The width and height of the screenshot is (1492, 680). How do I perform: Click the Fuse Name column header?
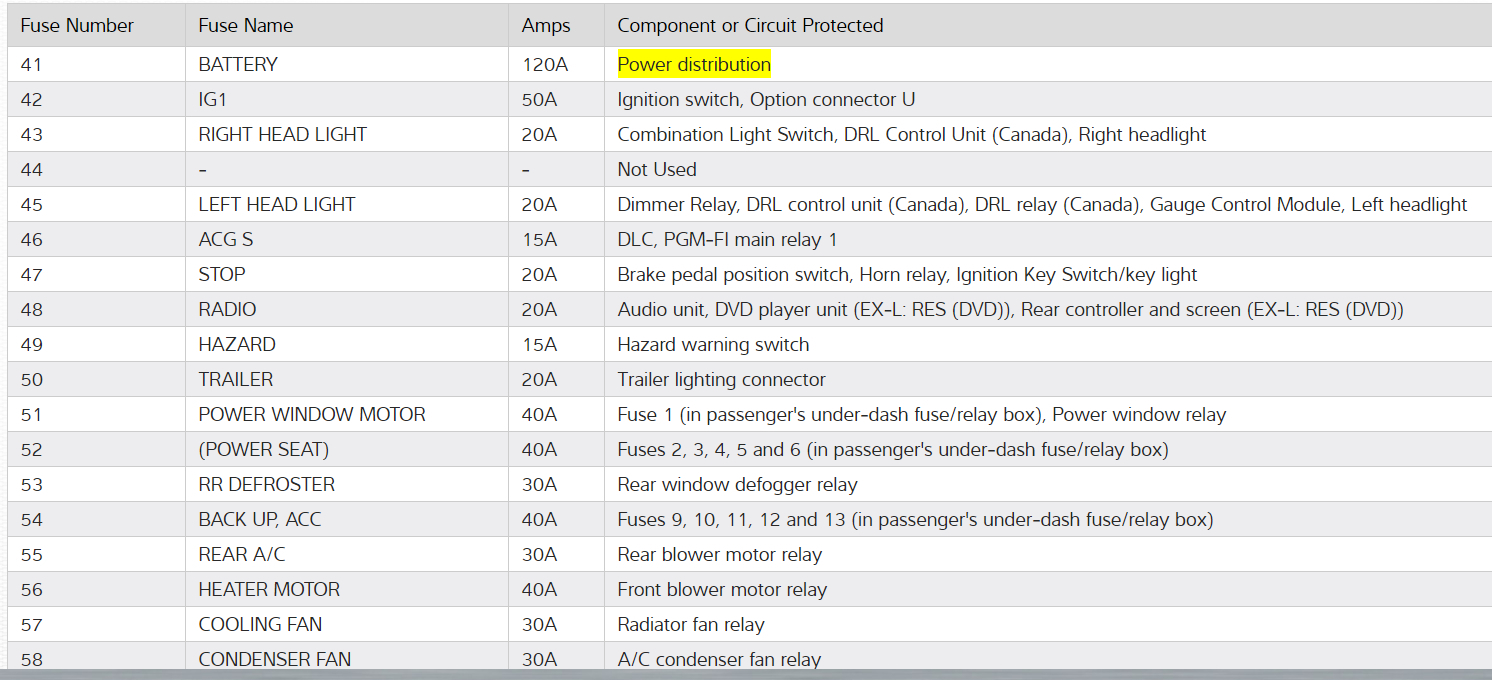pyautogui.click(x=246, y=26)
